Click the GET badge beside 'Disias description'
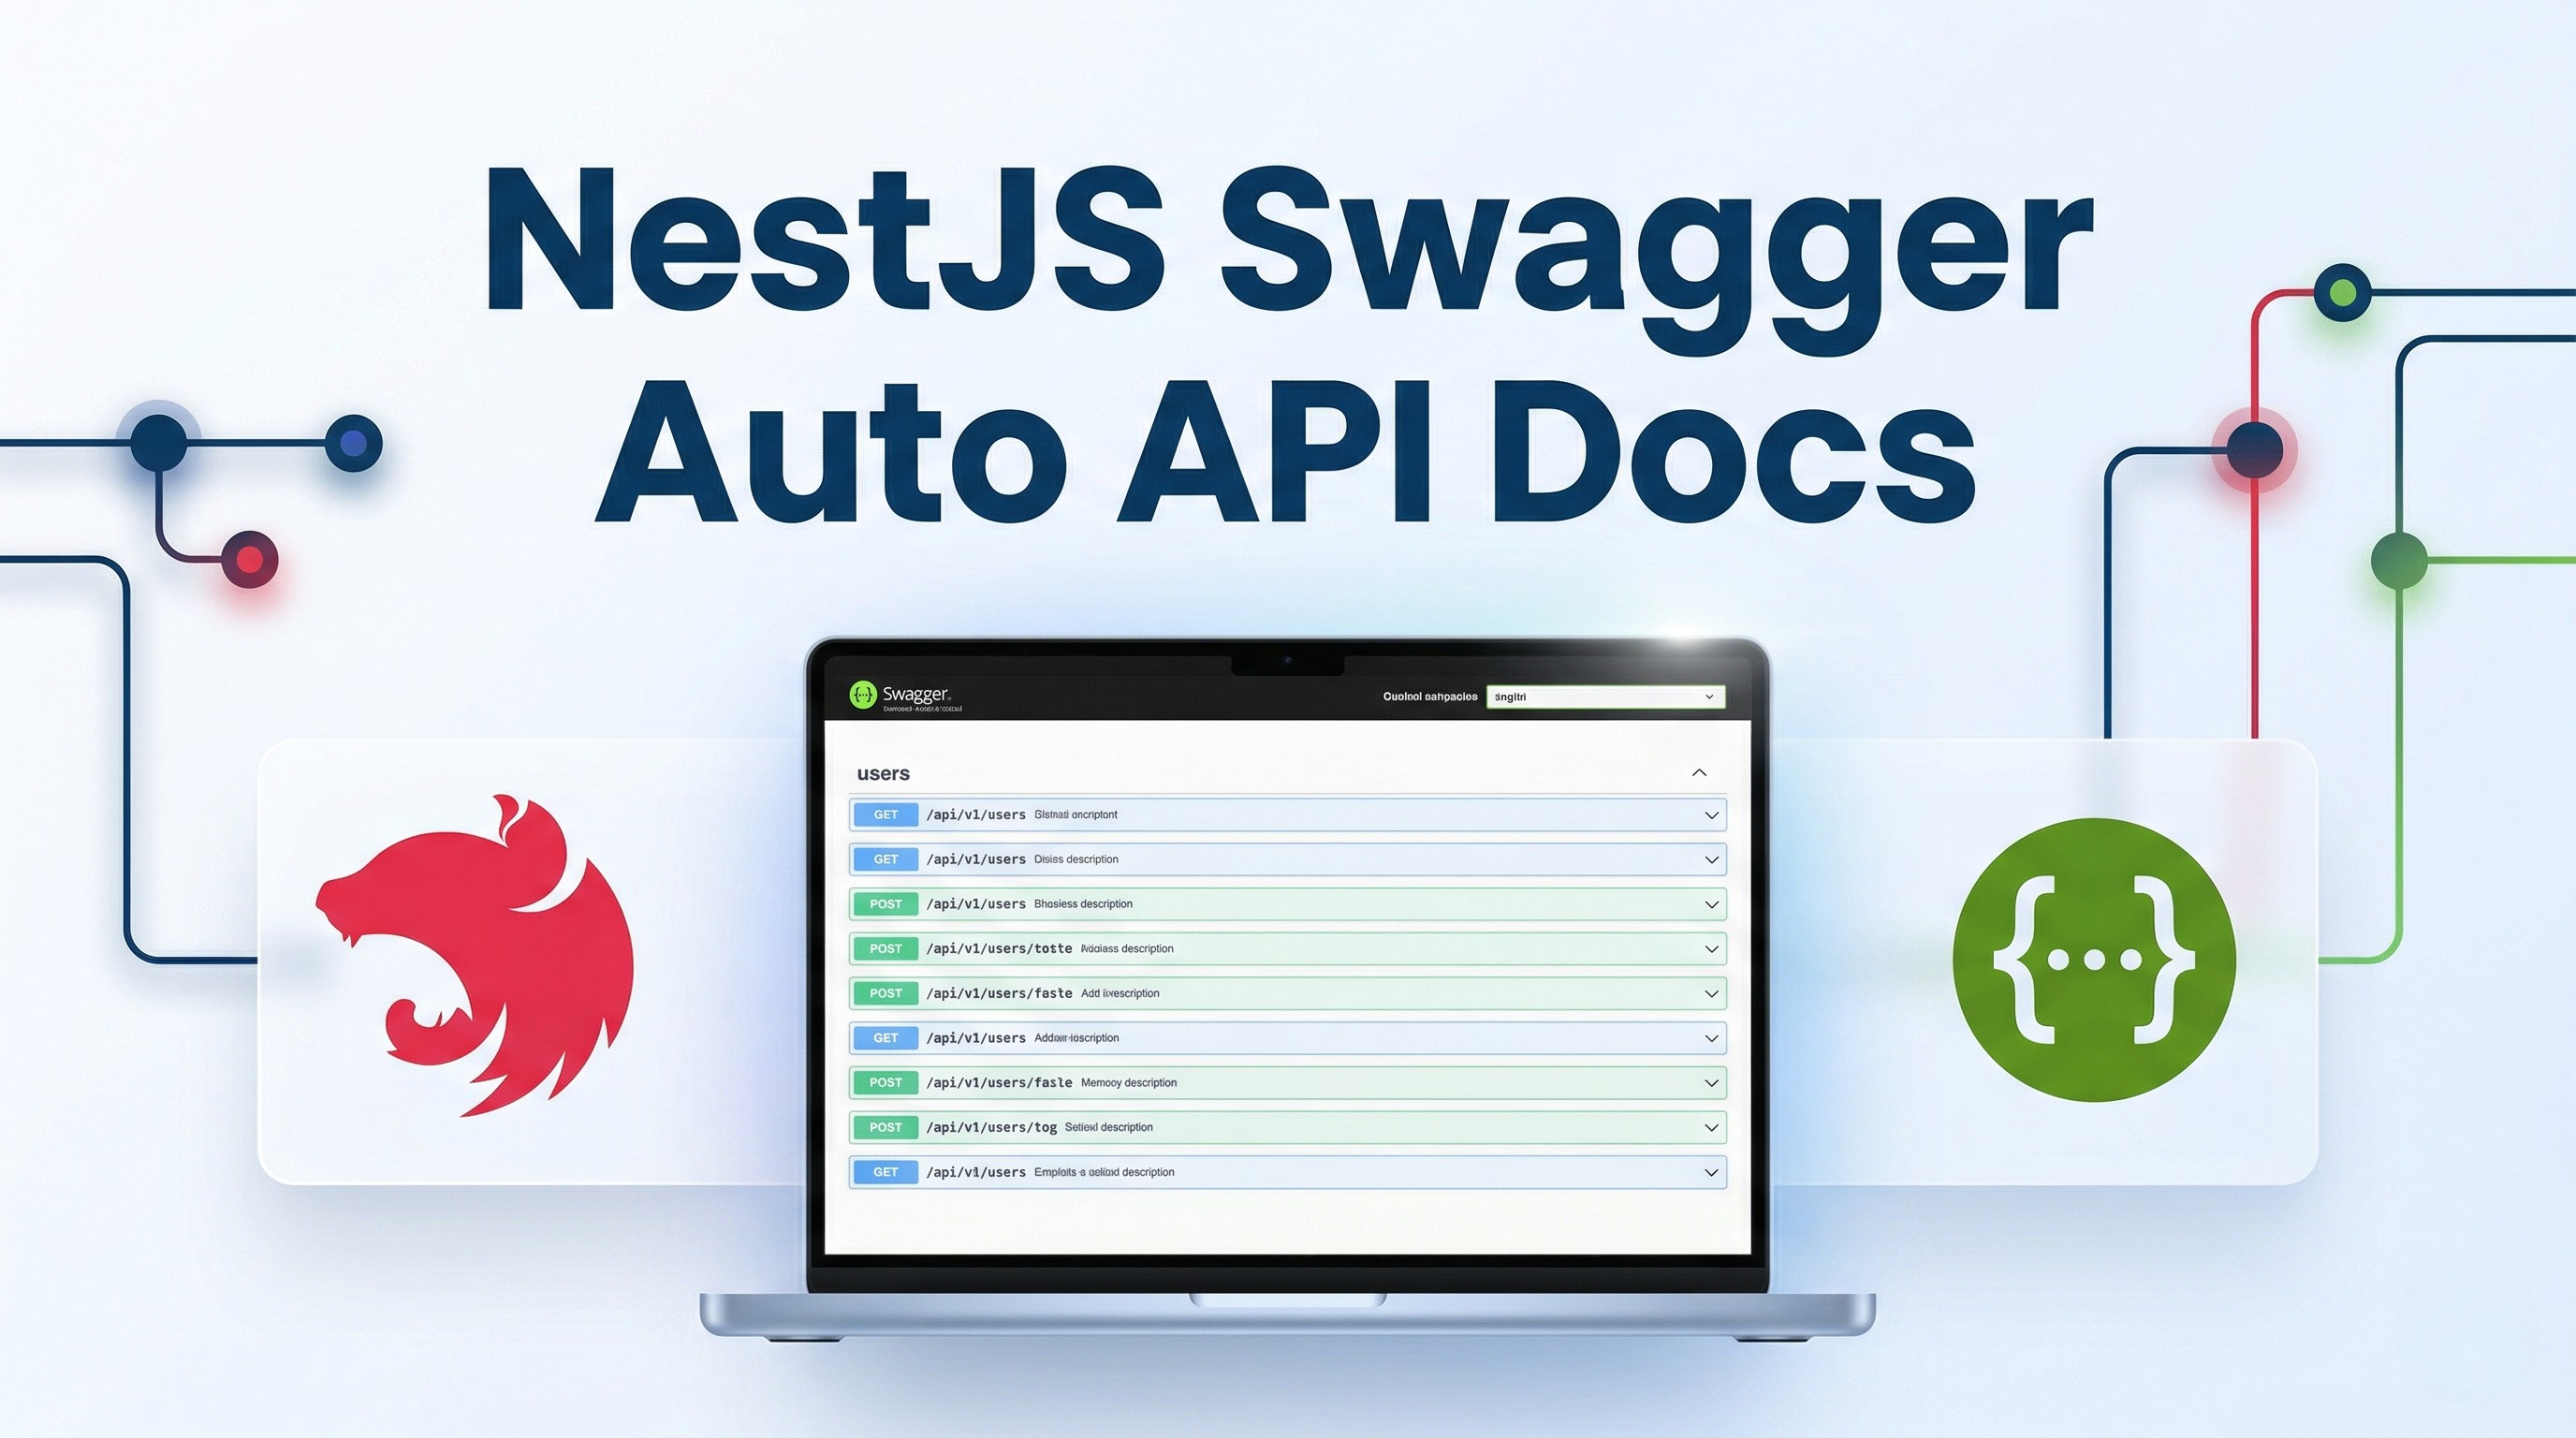The width and height of the screenshot is (2576, 1438). [x=885, y=859]
